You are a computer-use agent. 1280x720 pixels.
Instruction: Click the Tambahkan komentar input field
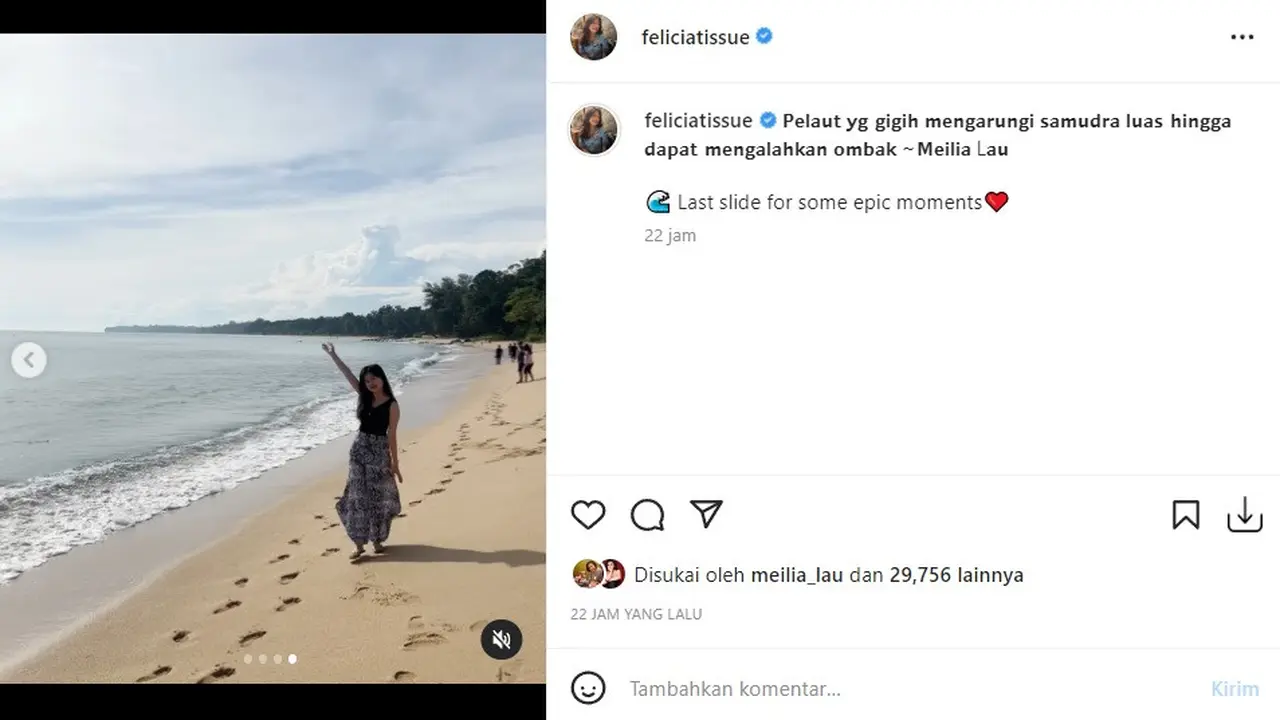click(x=736, y=688)
